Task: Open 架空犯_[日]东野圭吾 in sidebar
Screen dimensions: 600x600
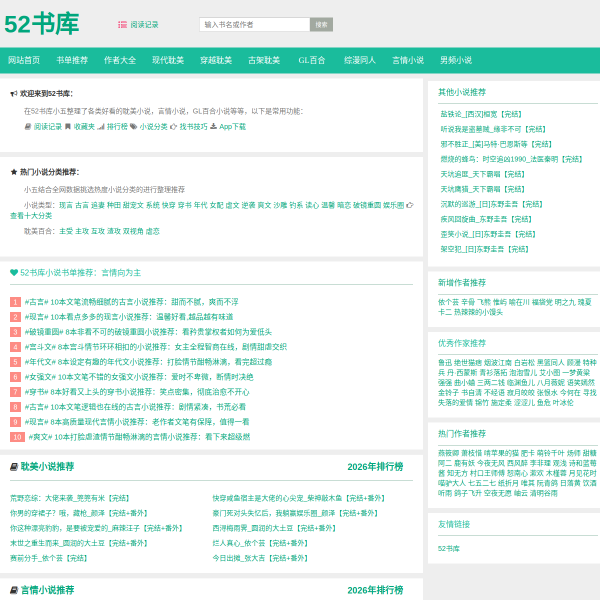Action: 484,249
